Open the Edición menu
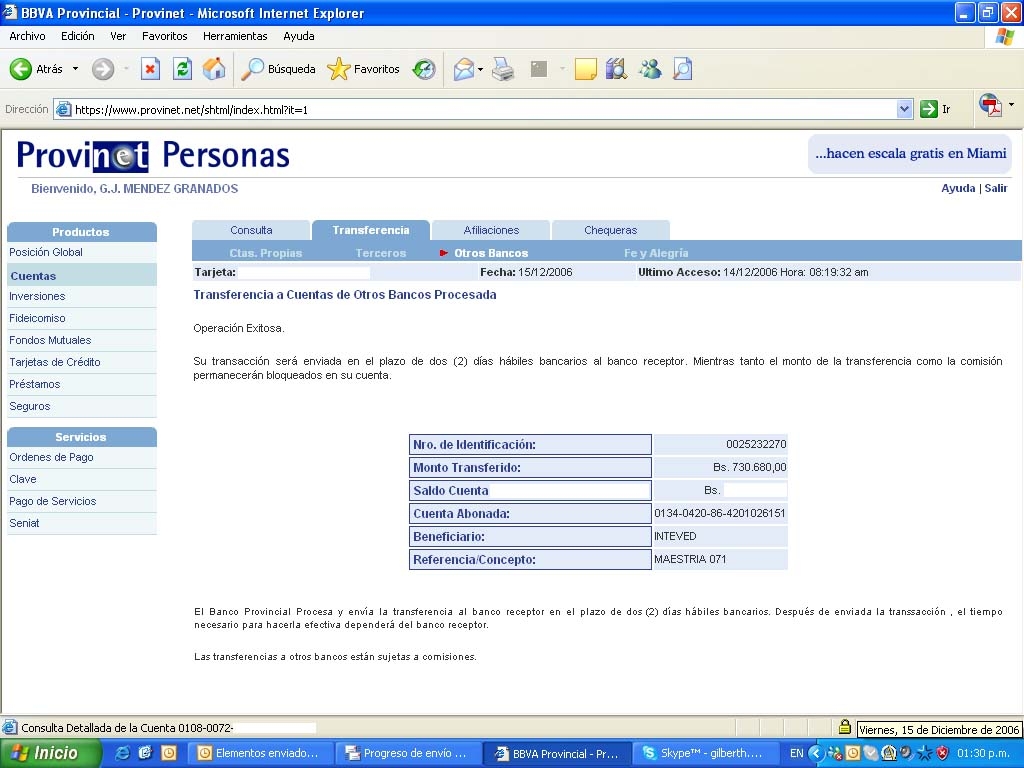The image size is (1024, 768). pyautogui.click(x=78, y=37)
